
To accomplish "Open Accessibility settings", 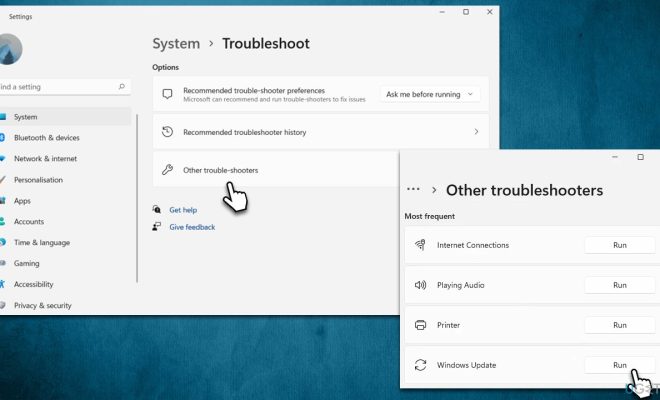I will (x=33, y=284).
